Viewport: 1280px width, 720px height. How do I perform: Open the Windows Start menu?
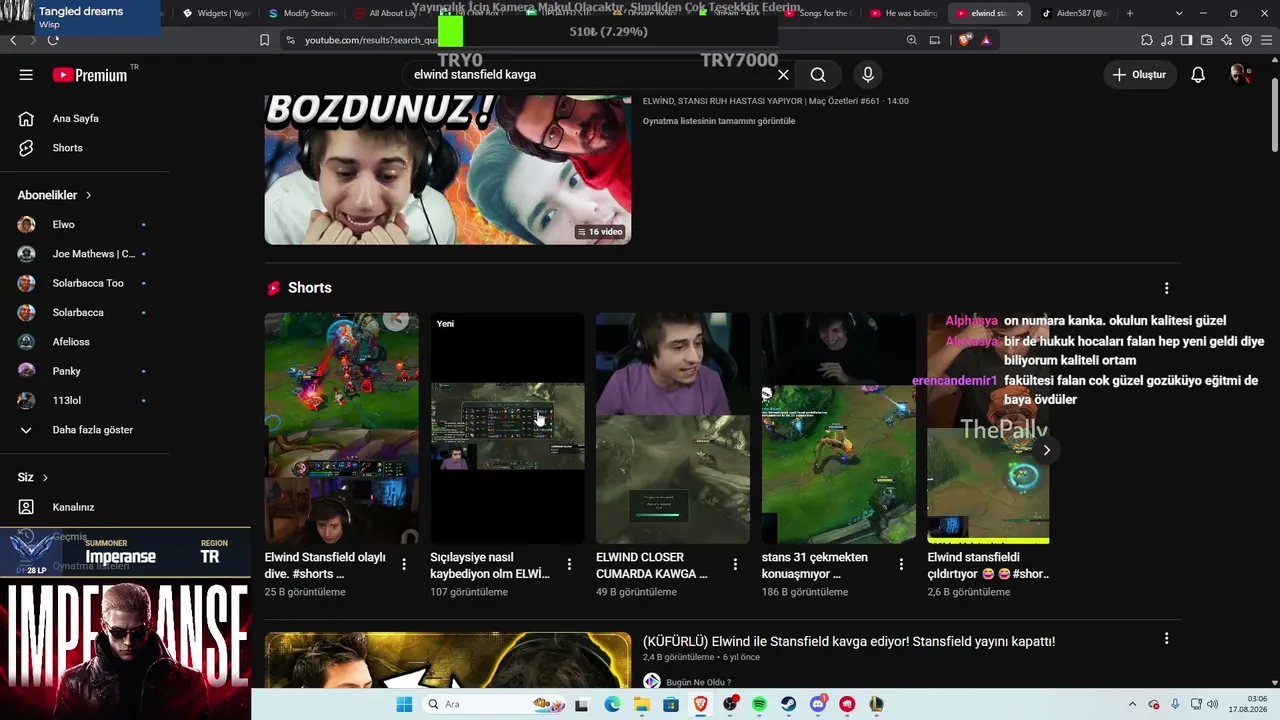(404, 704)
